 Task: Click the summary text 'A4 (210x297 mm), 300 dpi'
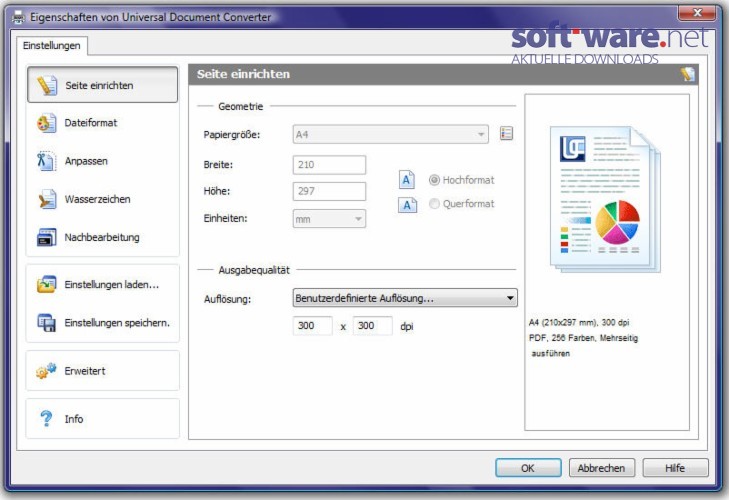pyautogui.click(x=579, y=322)
